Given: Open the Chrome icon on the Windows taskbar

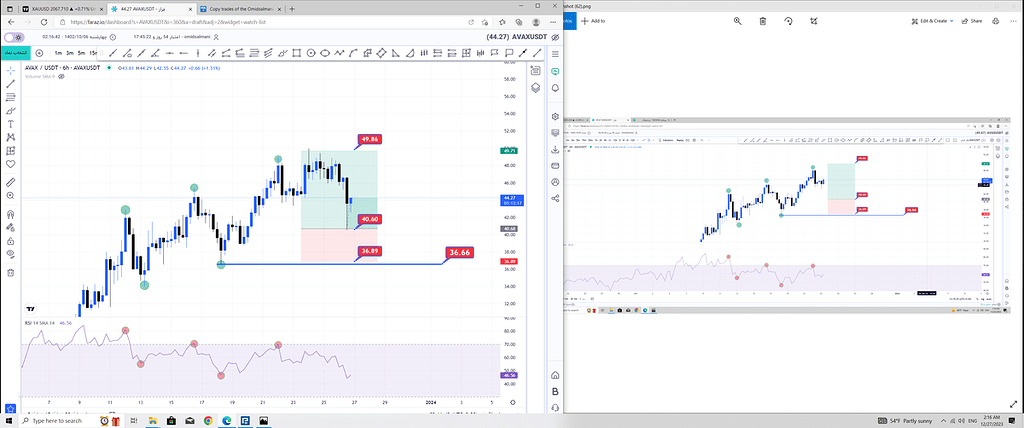Looking at the screenshot, I should (x=208, y=421).
